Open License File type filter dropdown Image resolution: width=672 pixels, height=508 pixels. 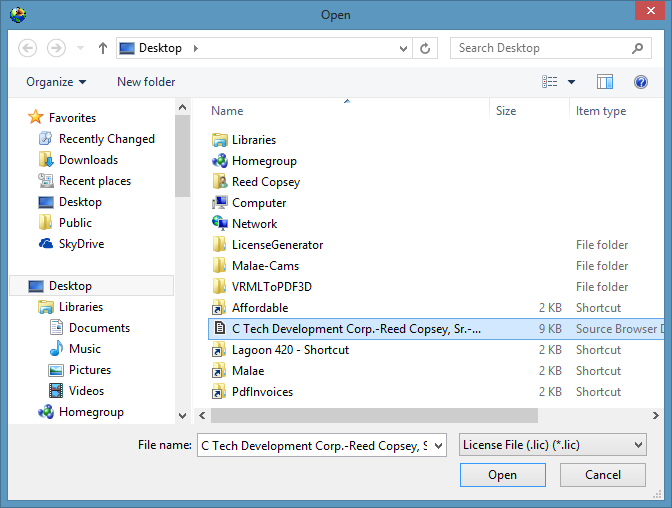pyautogui.click(x=552, y=445)
